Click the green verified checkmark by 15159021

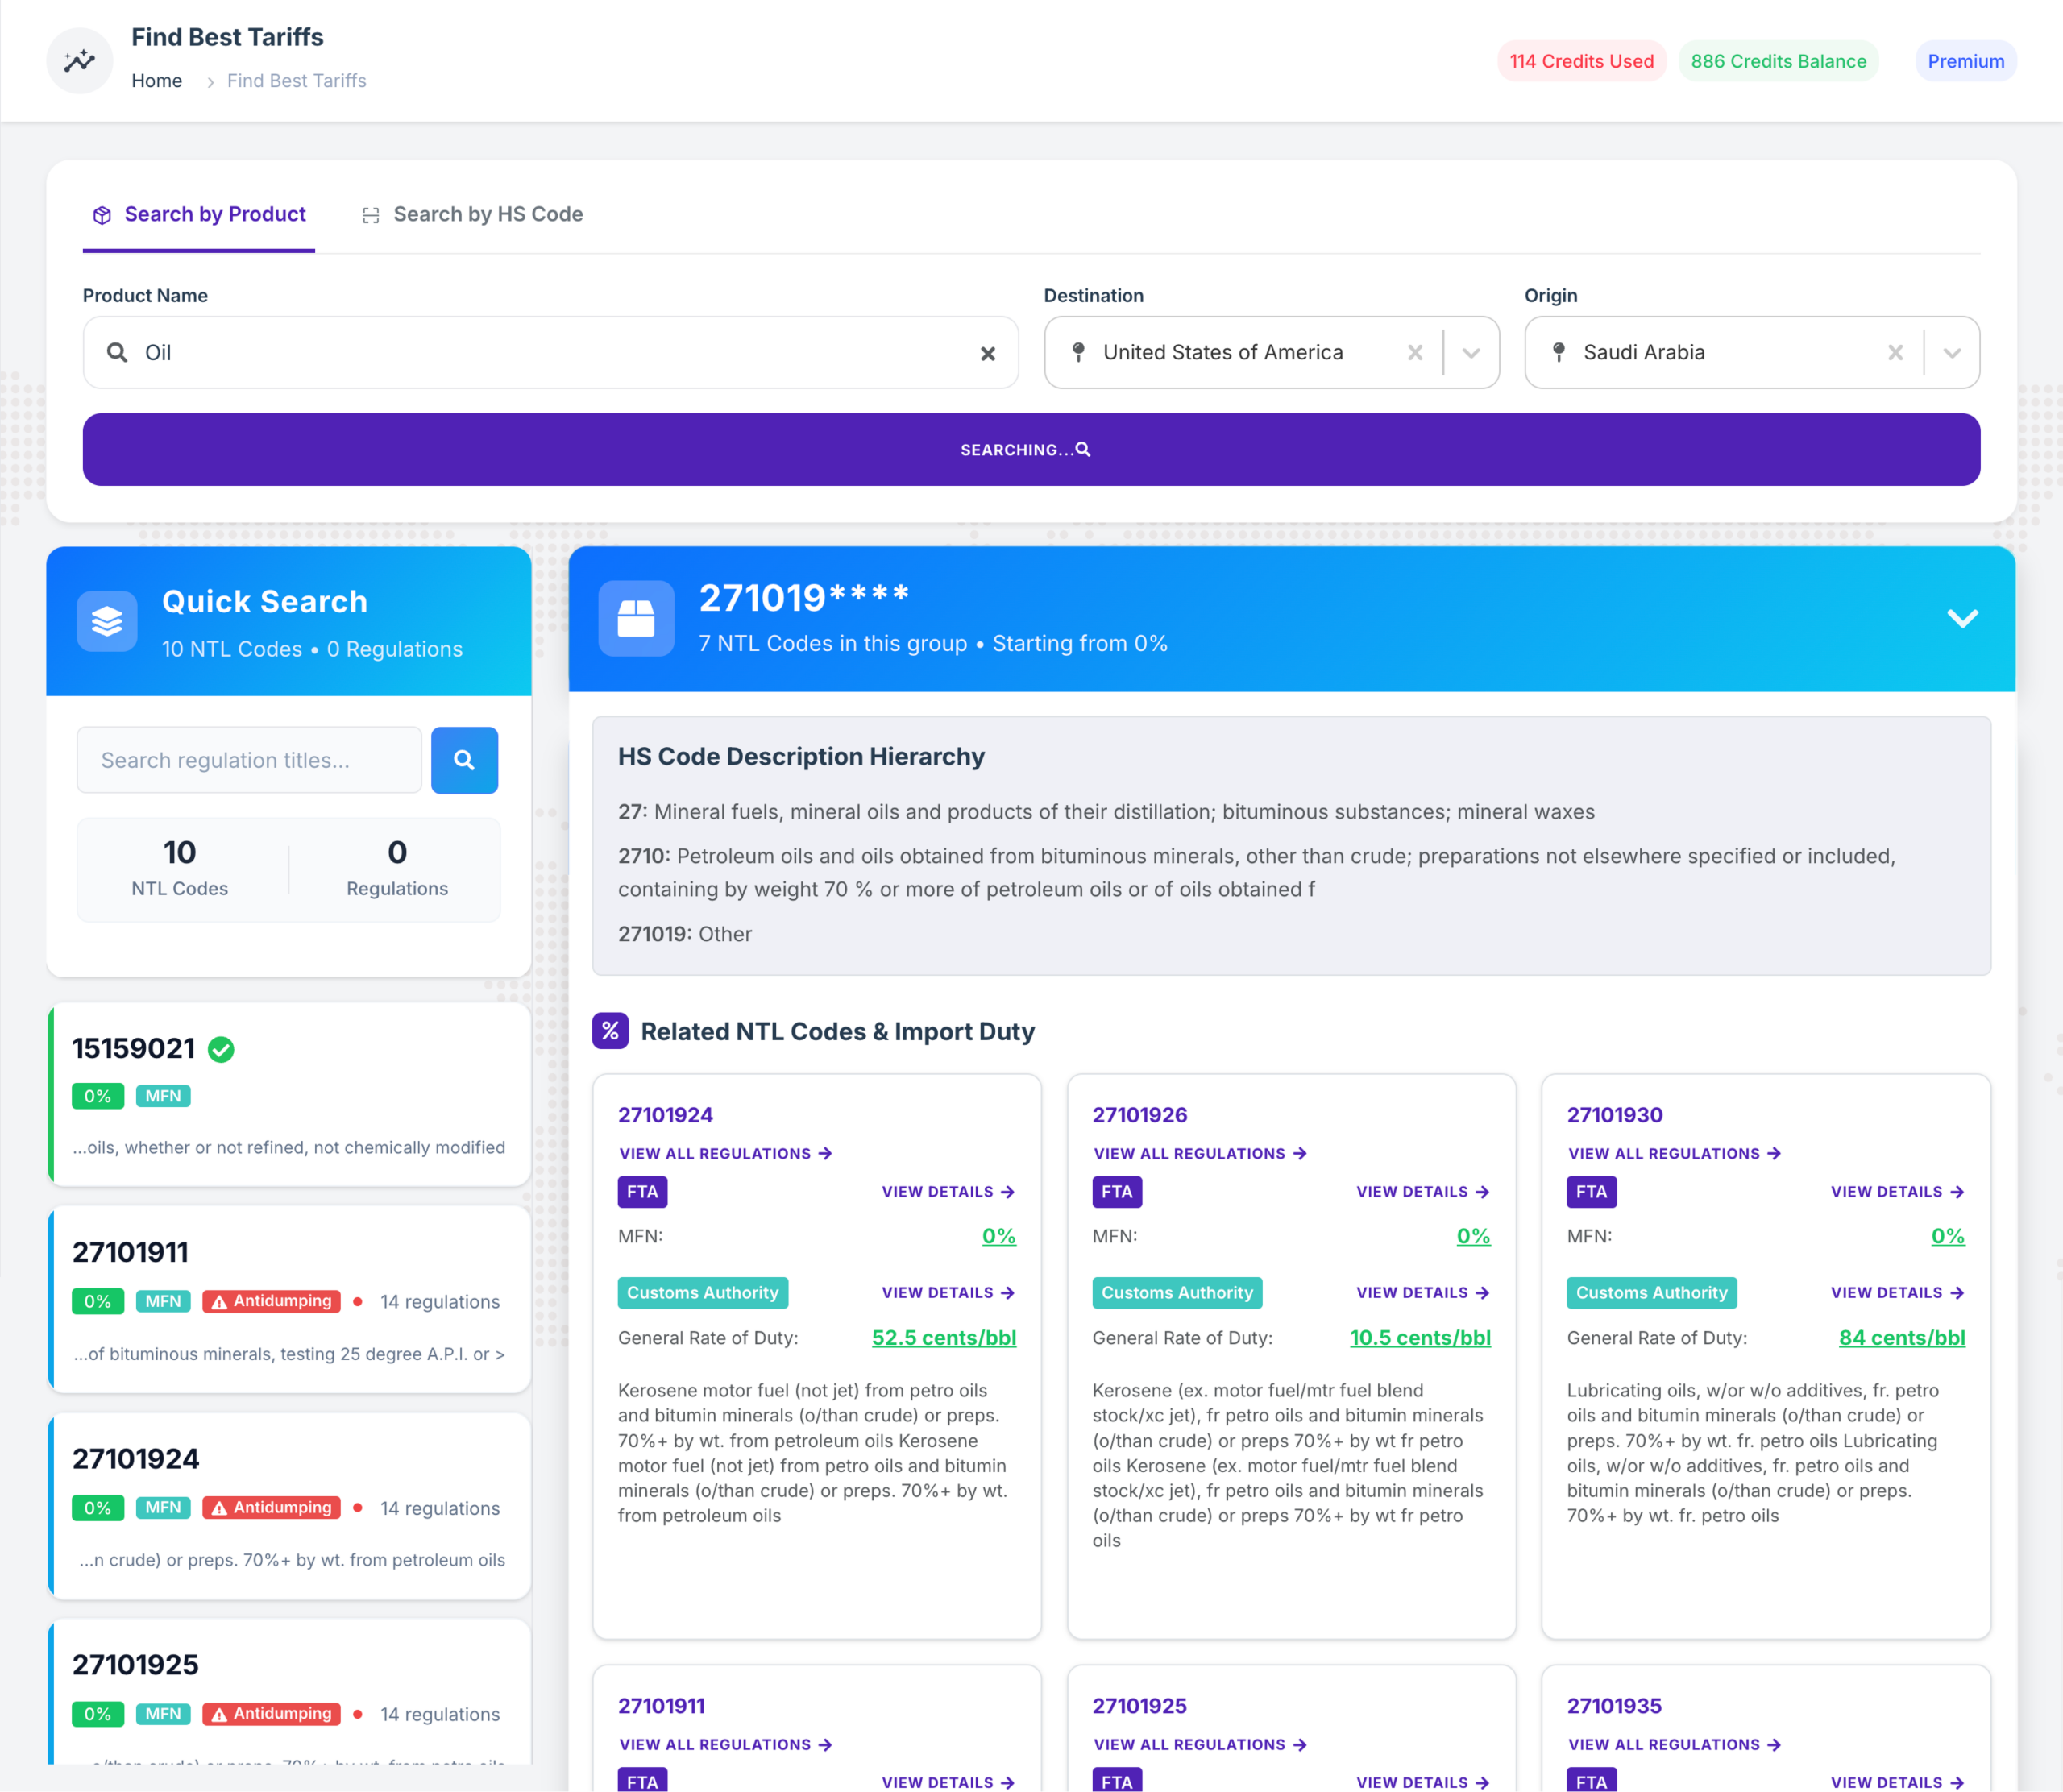coord(221,1049)
